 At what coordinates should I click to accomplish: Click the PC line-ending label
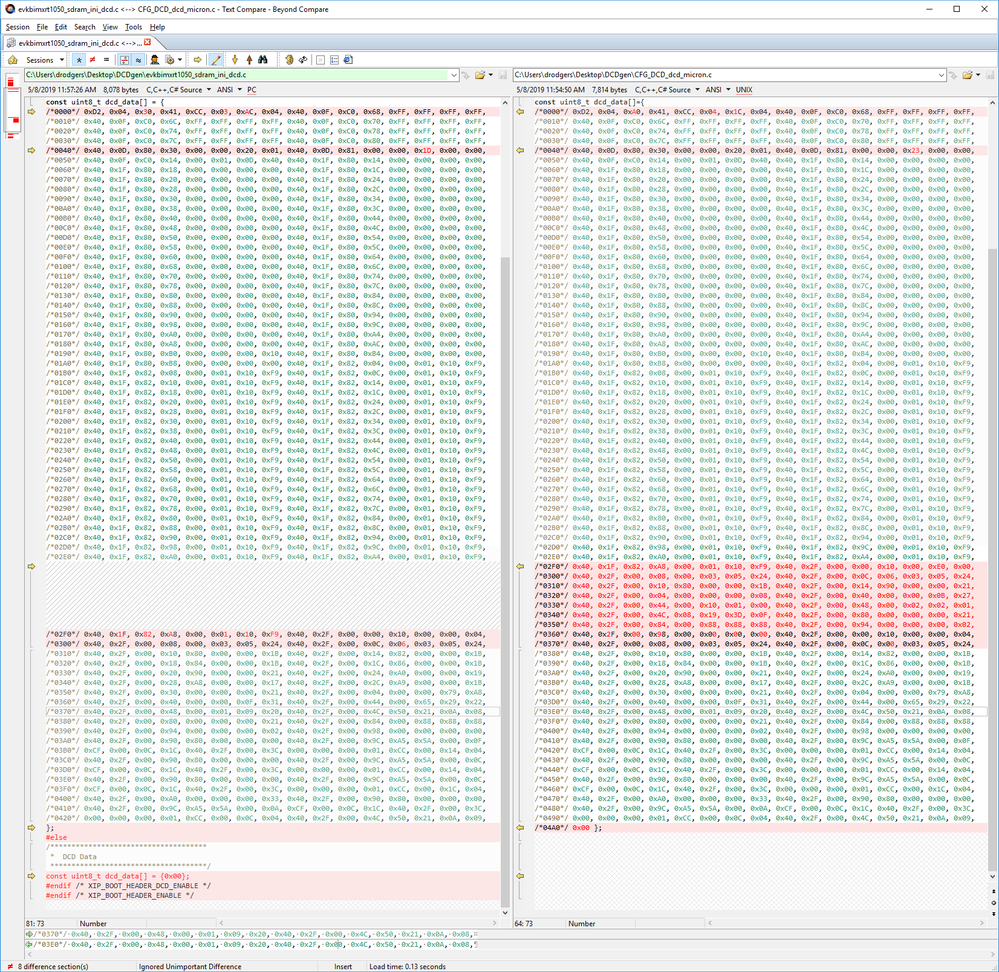click(252, 90)
